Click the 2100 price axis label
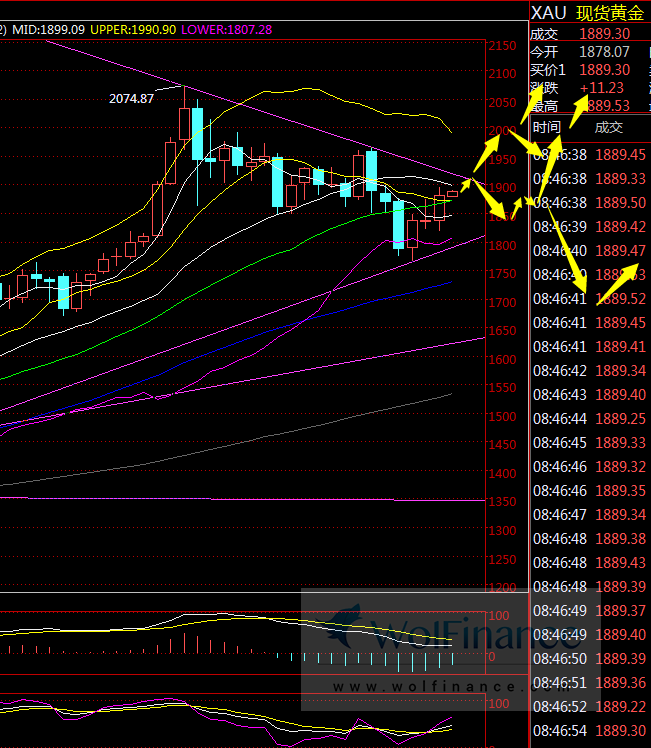Screen dimensions: 651x748 click(502, 73)
